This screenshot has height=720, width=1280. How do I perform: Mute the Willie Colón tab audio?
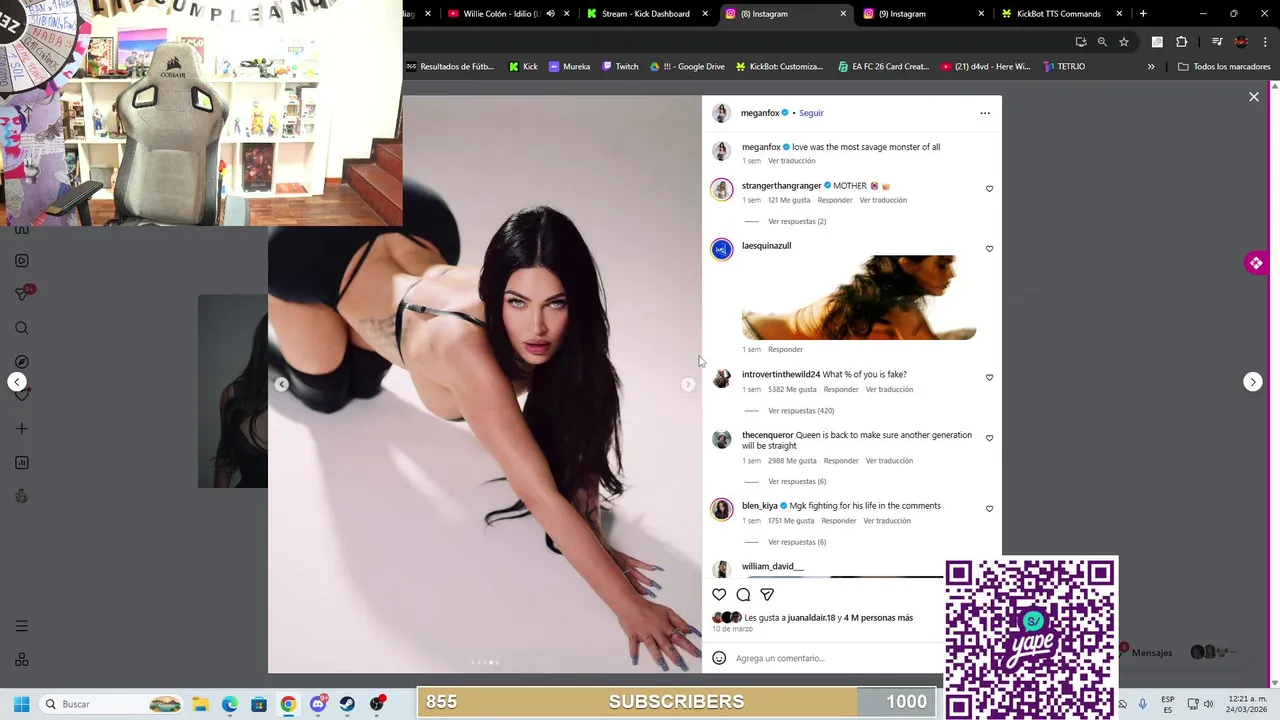coord(550,14)
